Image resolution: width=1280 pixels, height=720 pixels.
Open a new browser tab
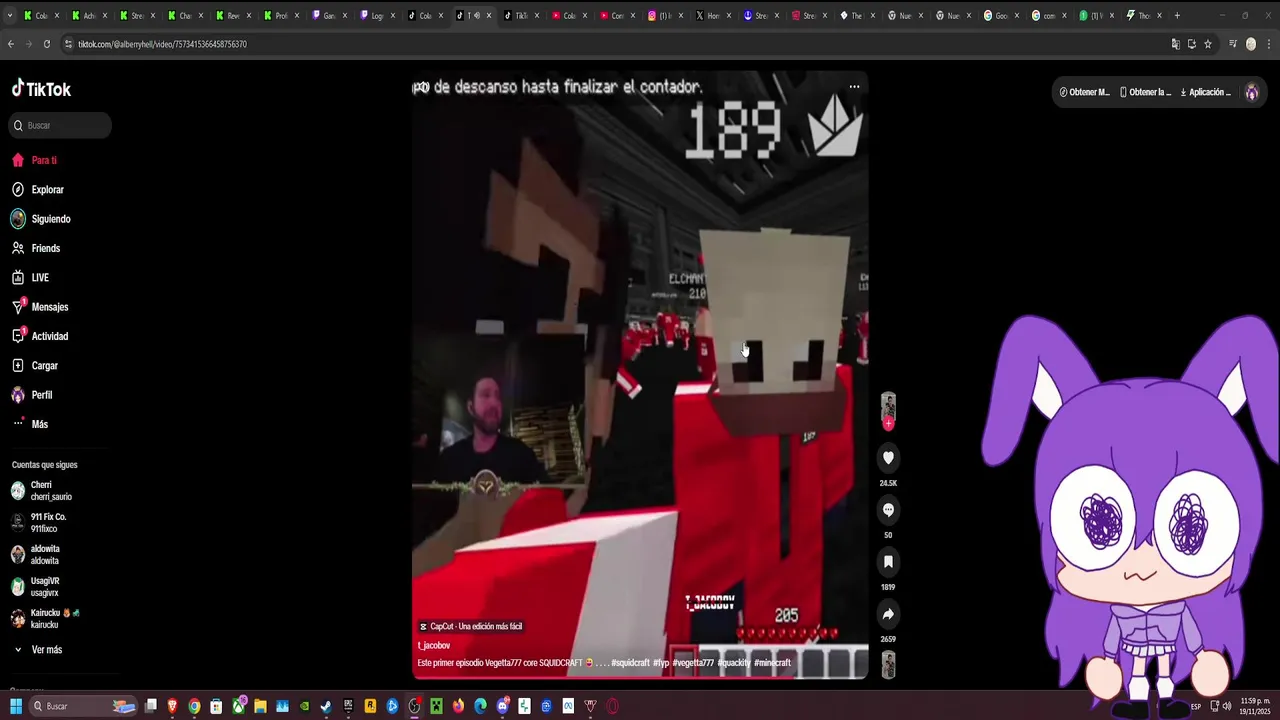click(1177, 15)
